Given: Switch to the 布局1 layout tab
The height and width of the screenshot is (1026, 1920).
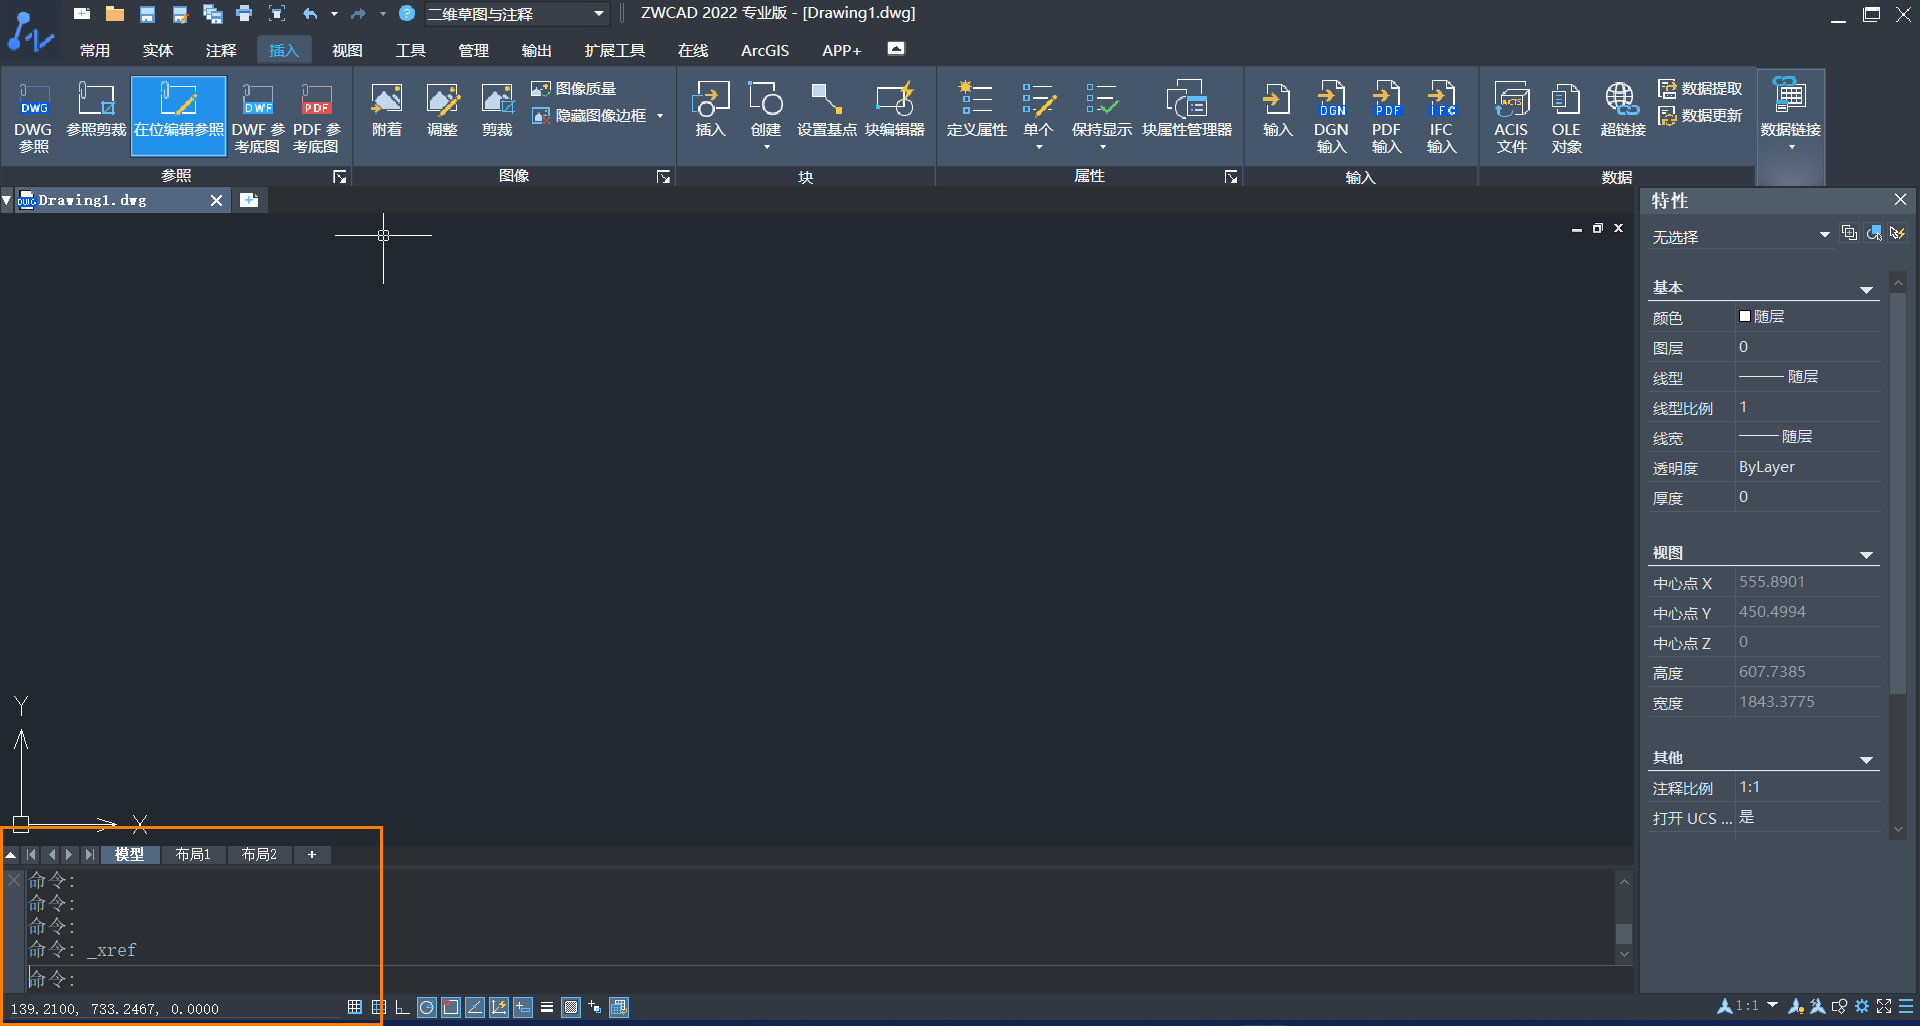Looking at the screenshot, I should [x=193, y=854].
